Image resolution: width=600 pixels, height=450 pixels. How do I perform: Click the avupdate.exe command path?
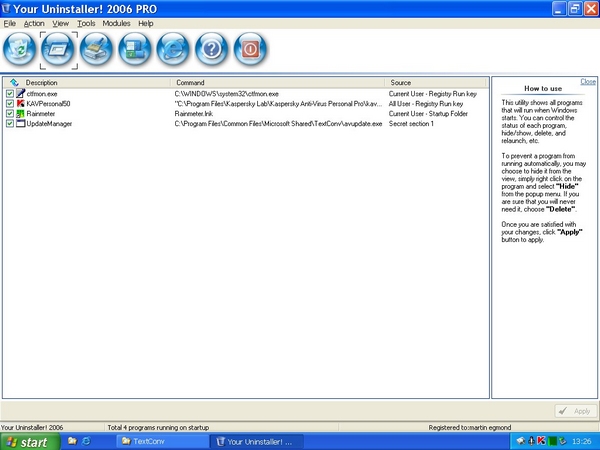click(278, 124)
